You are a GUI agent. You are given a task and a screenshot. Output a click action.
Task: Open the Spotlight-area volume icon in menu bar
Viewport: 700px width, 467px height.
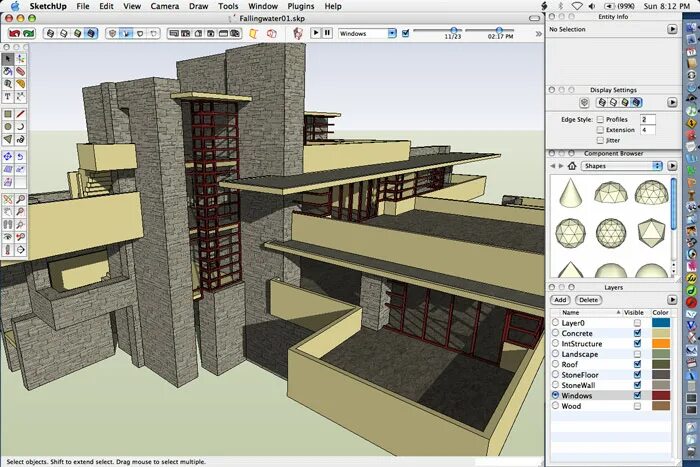pyautogui.click(x=592, y=6)
